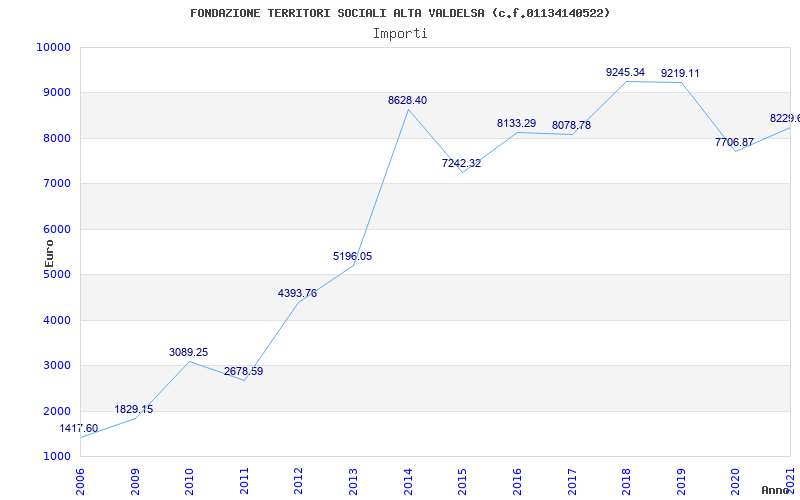Select the 2678.59 data label
800x500 pixels.
point(243,371)
